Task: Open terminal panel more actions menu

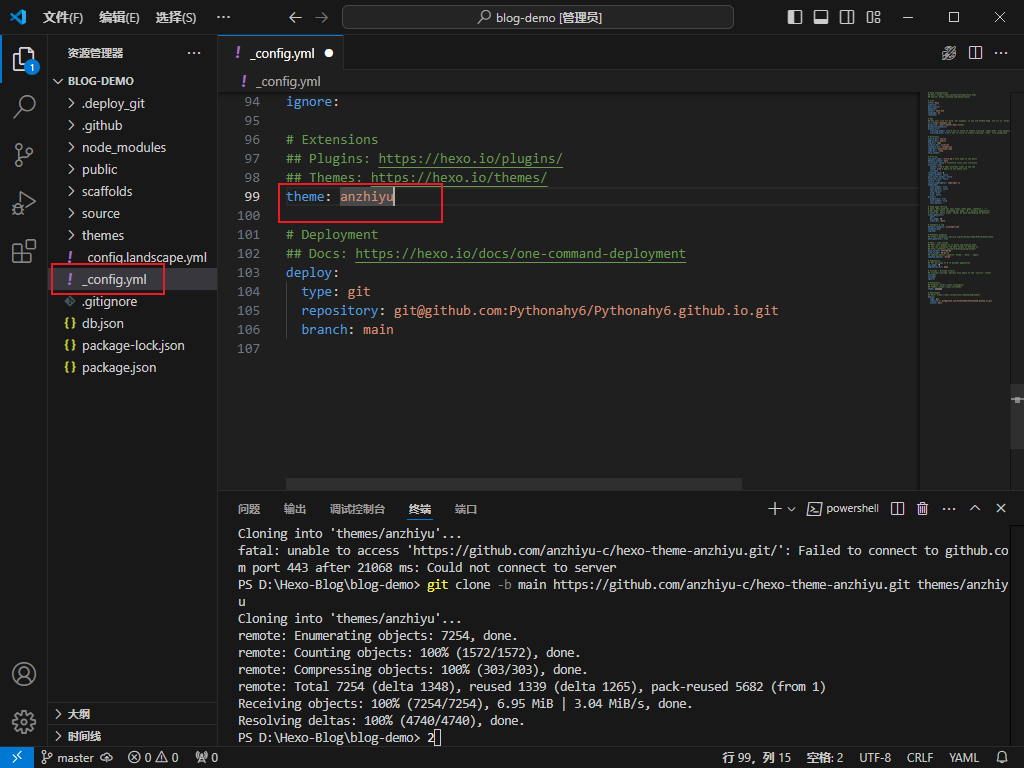Action: (949, 509)
